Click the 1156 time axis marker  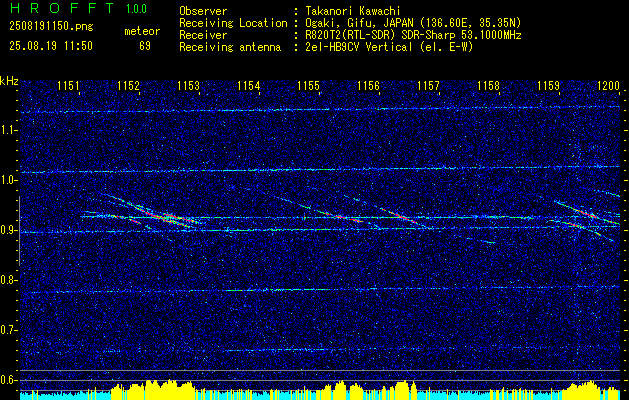coord(369,85)
